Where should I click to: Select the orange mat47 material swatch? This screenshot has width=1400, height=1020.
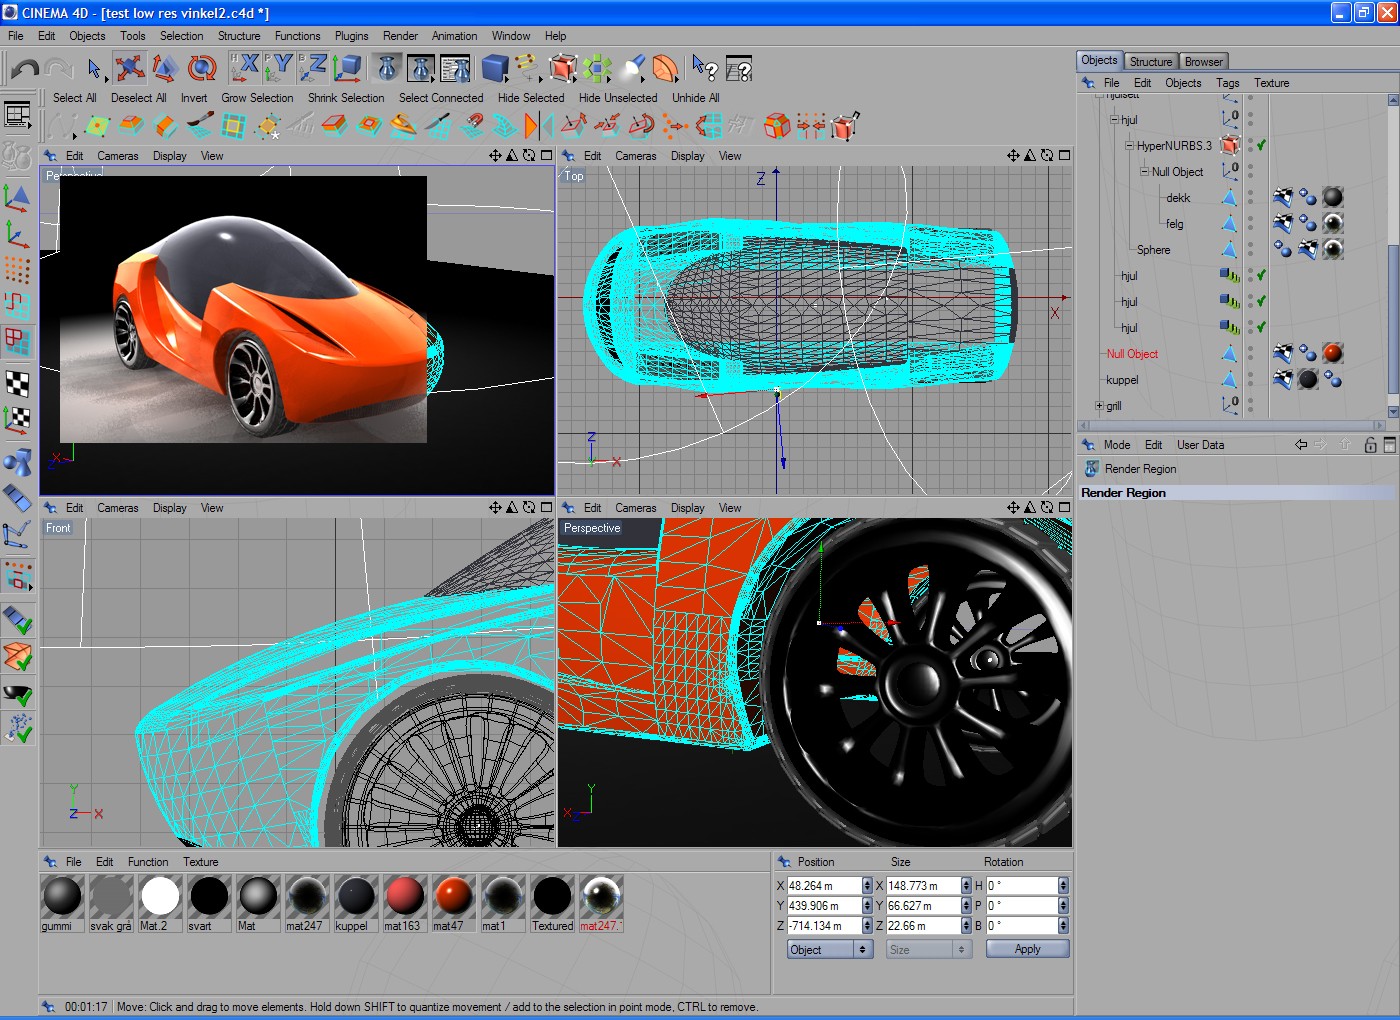point(453,897)
